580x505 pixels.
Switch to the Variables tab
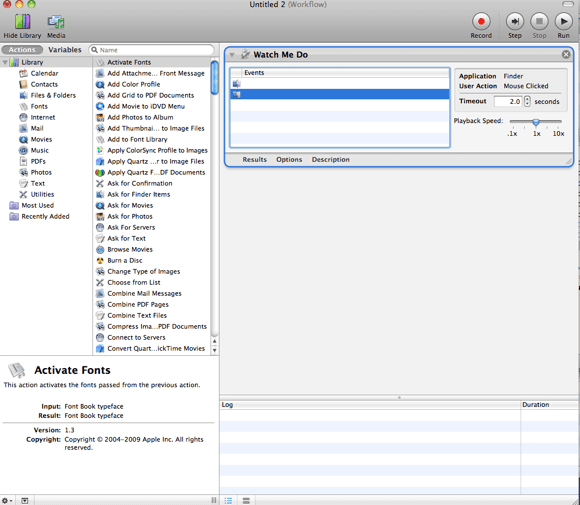point(65,50)
